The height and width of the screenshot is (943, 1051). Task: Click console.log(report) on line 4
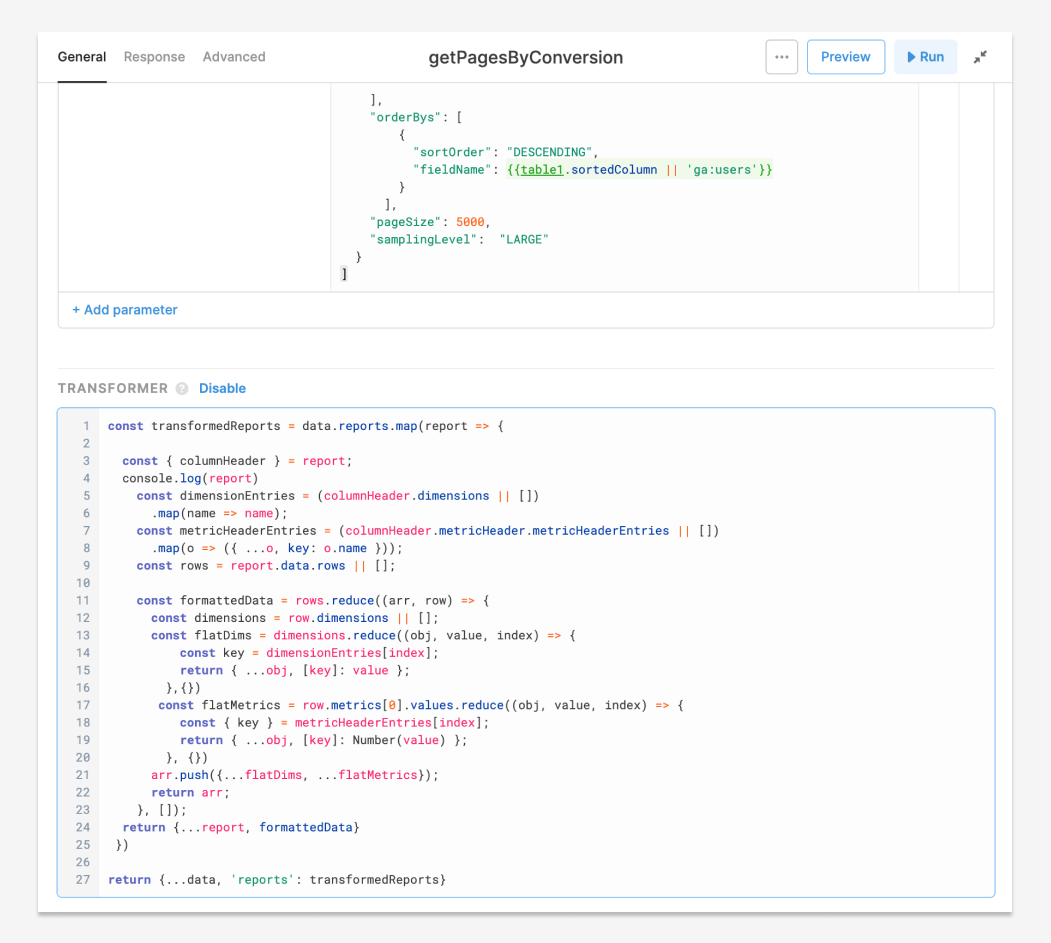click(x=190, y=479)
